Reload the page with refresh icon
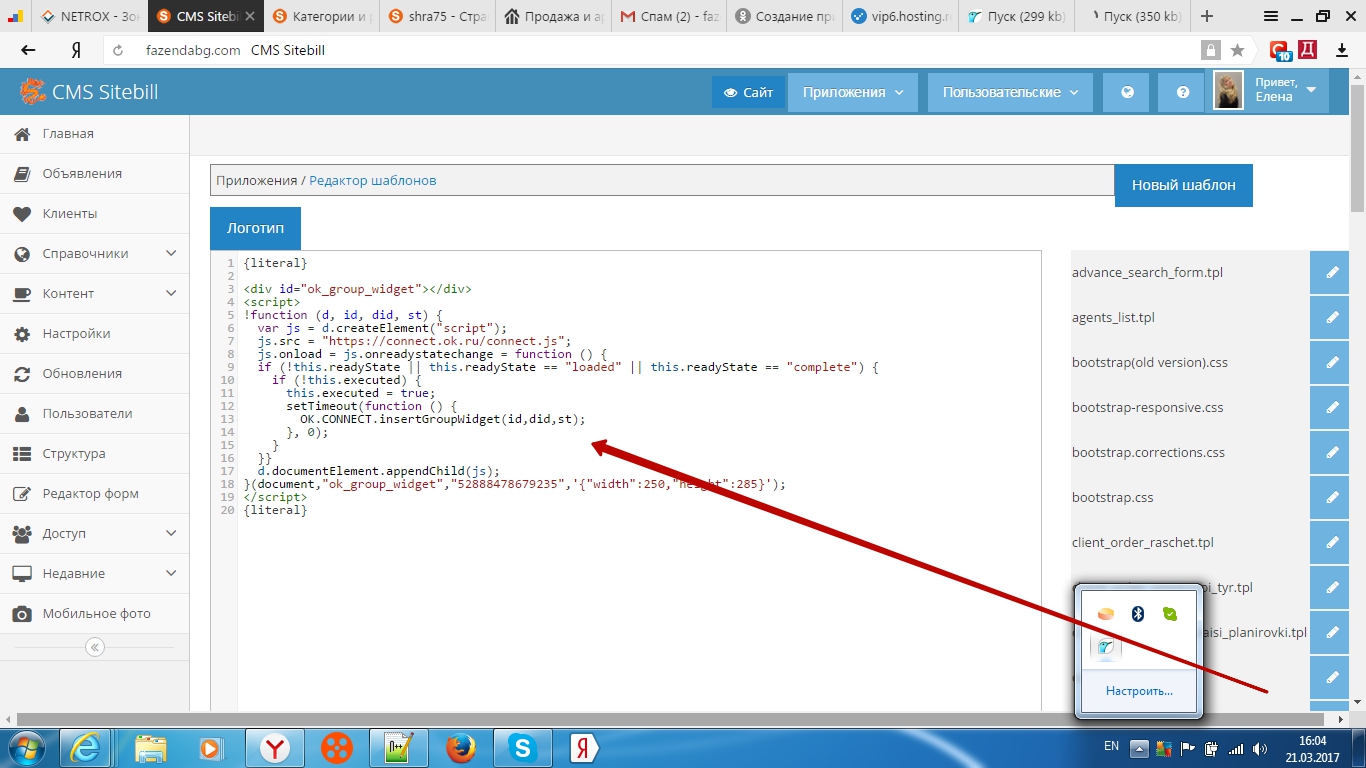 pos(118,50)
